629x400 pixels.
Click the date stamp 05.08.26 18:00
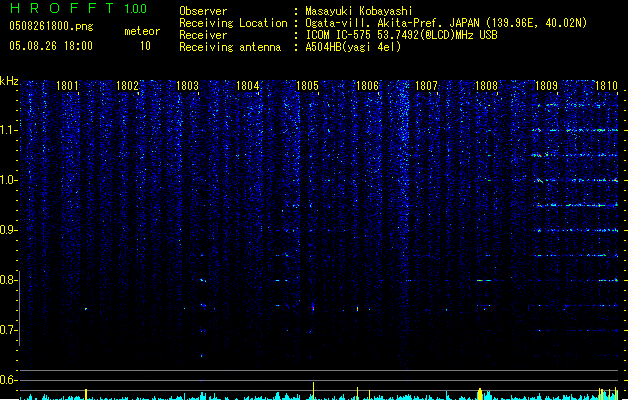pos(51,46)
